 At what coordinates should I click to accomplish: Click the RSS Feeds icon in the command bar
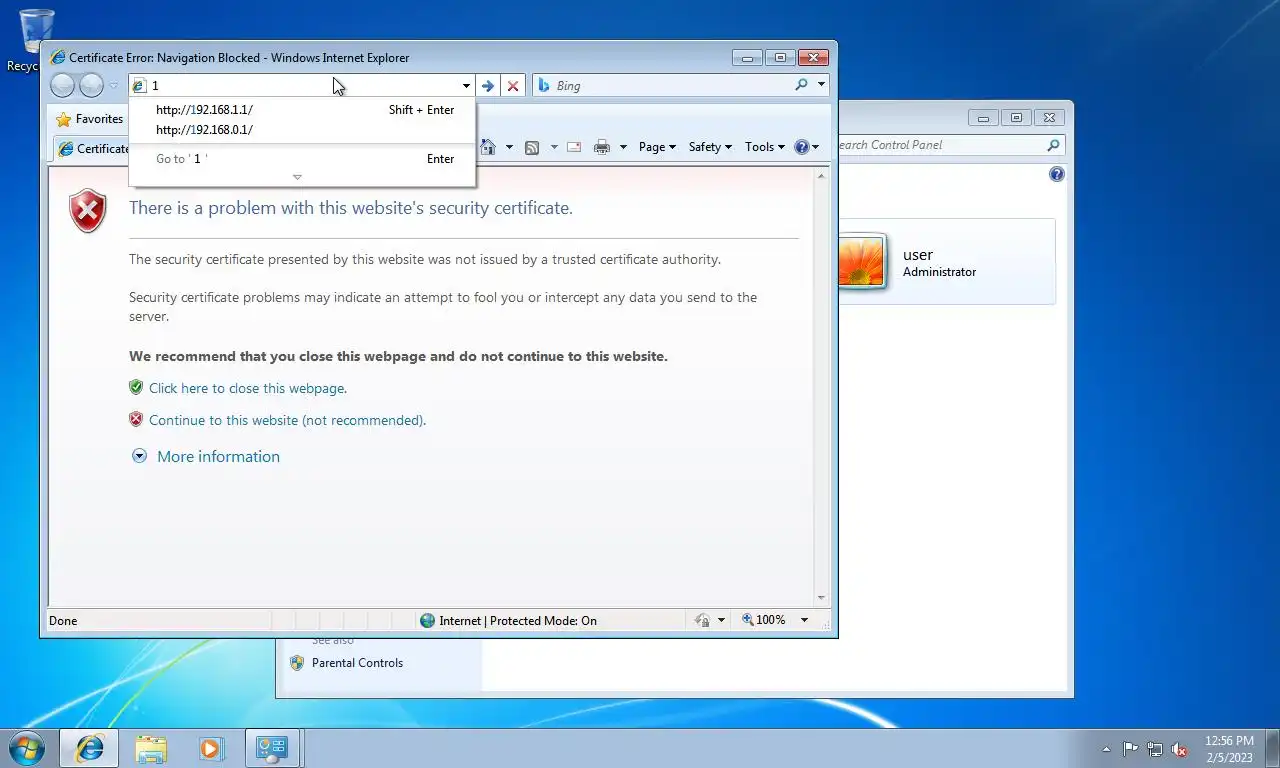coord(532,147)
